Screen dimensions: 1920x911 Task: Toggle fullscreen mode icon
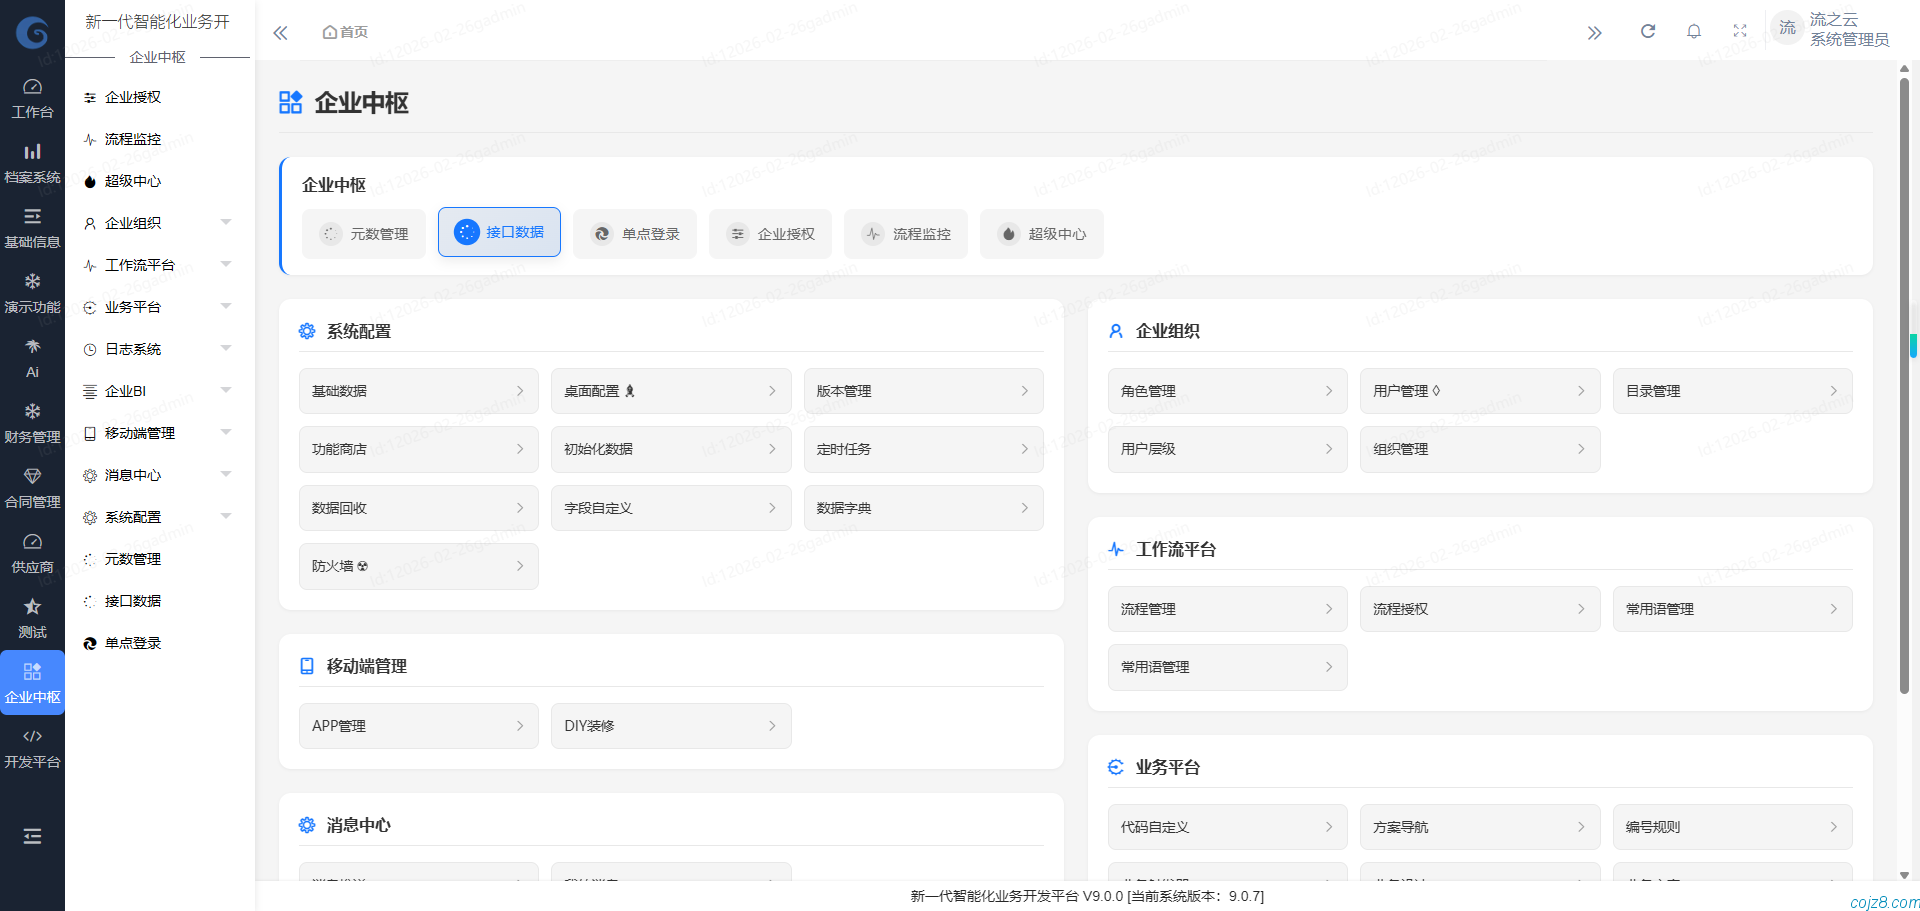point(1739,32)
